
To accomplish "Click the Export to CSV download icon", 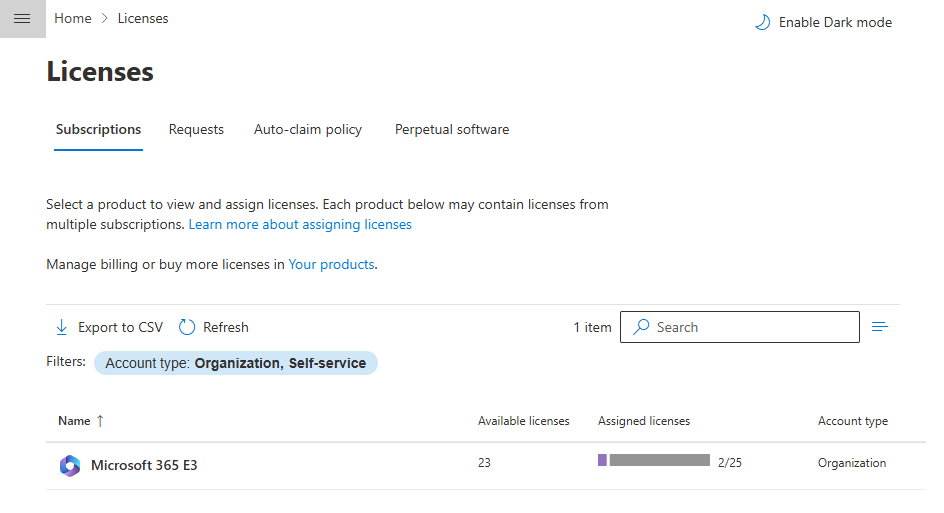I will pos(61,327).
